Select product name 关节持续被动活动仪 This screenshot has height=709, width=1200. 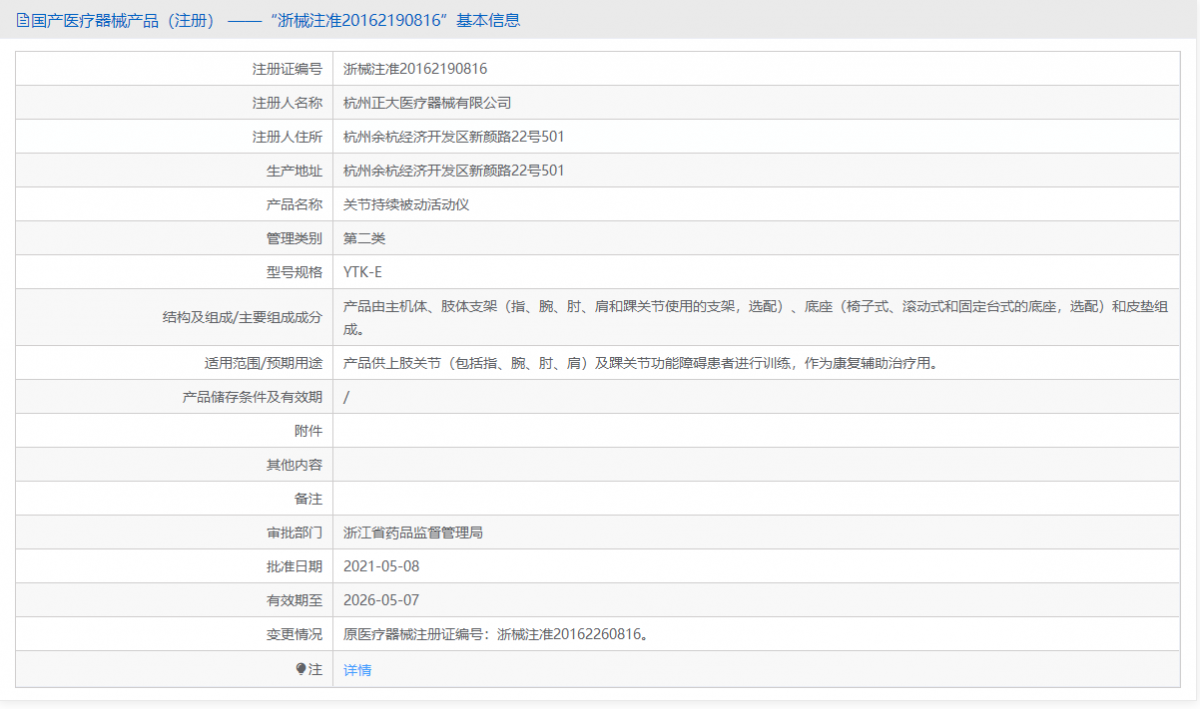[x=406, y=205]
